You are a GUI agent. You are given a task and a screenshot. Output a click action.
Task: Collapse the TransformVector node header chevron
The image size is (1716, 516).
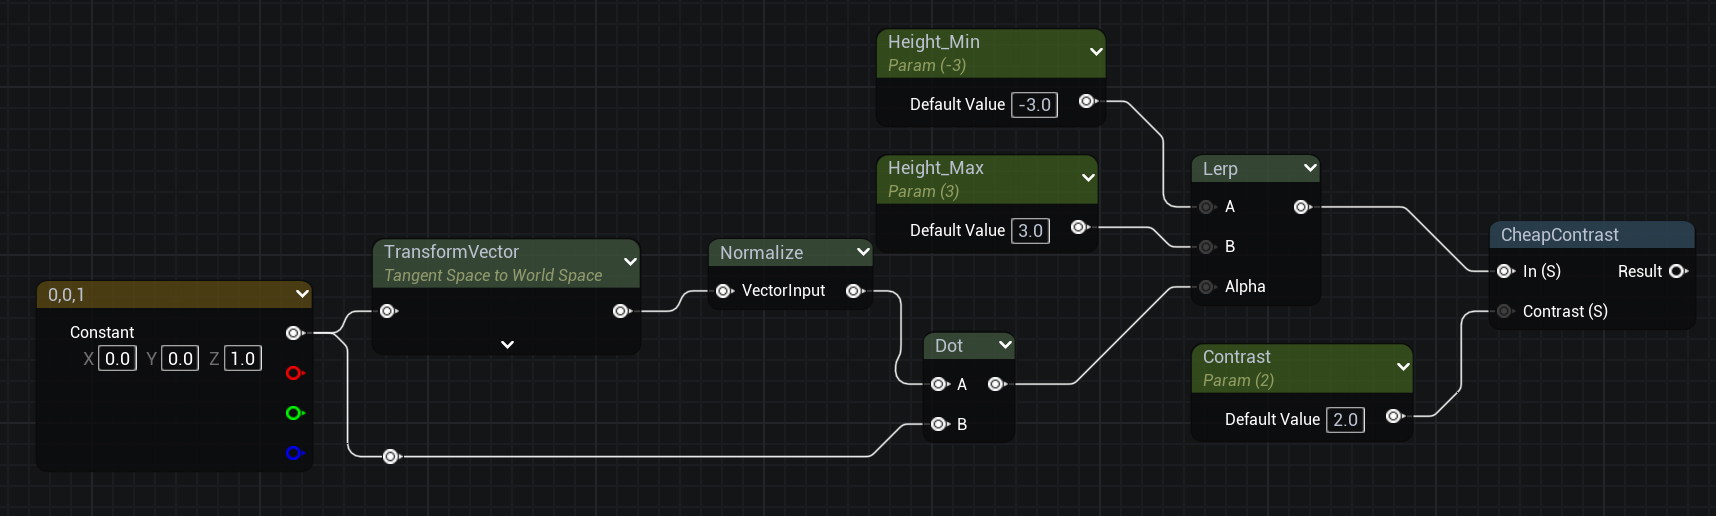tap(630, 262)
